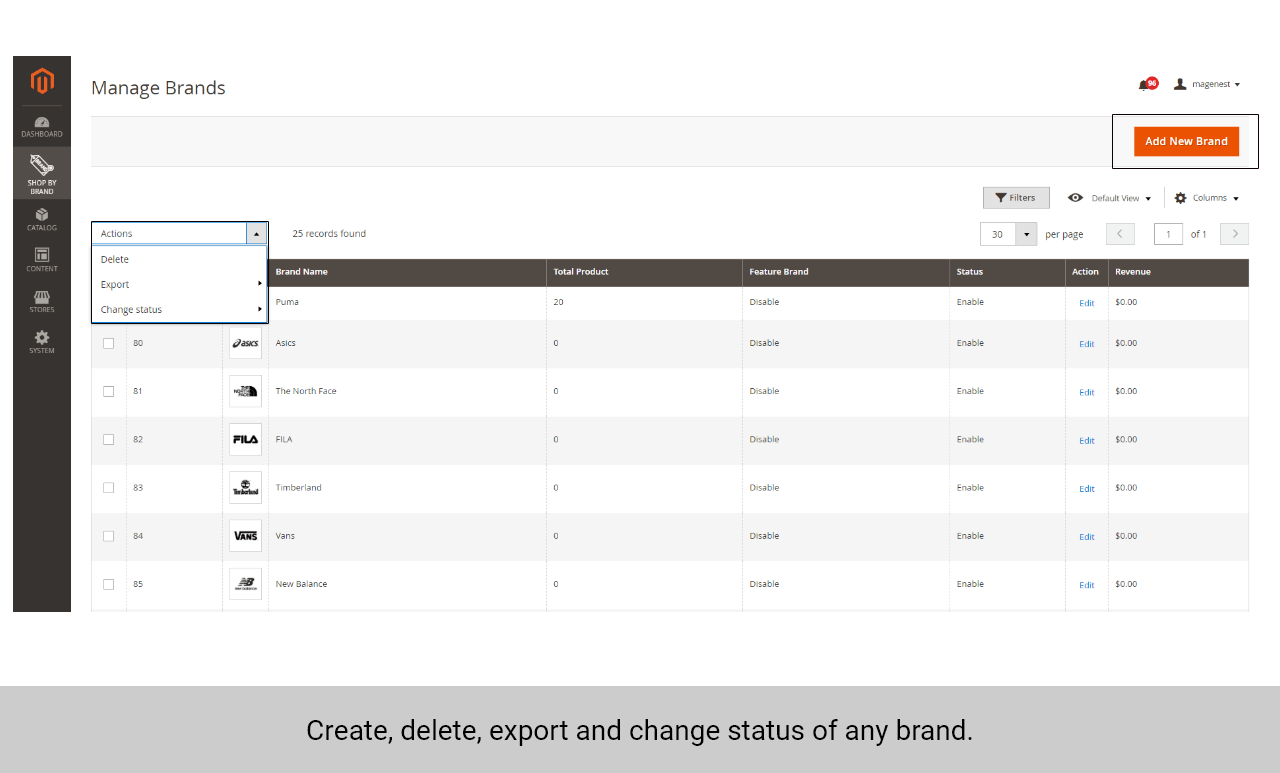Collapse the Actions dropdown

coord(257,233)
